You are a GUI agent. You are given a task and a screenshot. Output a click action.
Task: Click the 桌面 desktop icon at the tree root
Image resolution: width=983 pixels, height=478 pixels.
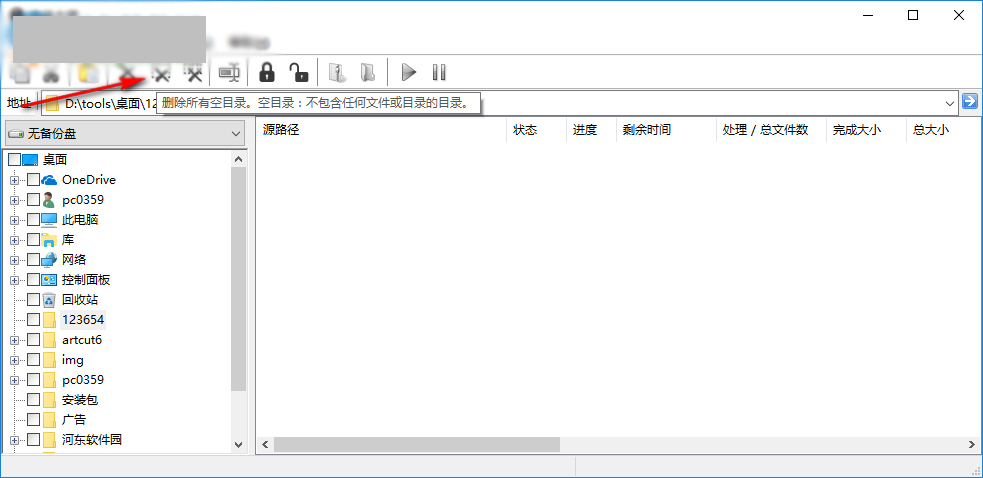click(x=31, y=160)
